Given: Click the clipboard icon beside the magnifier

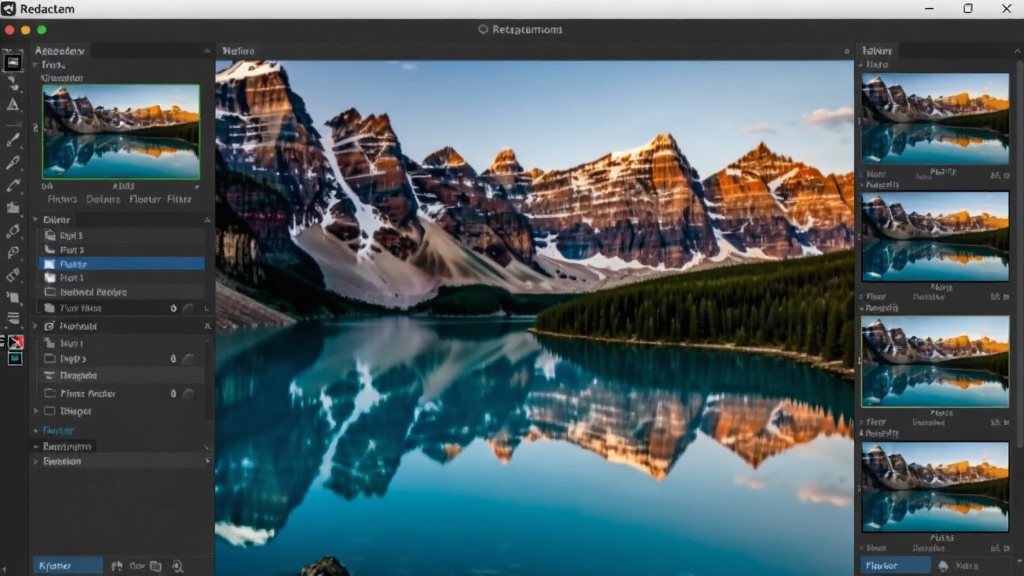Looking at the screenshot, I should point(155,566).
